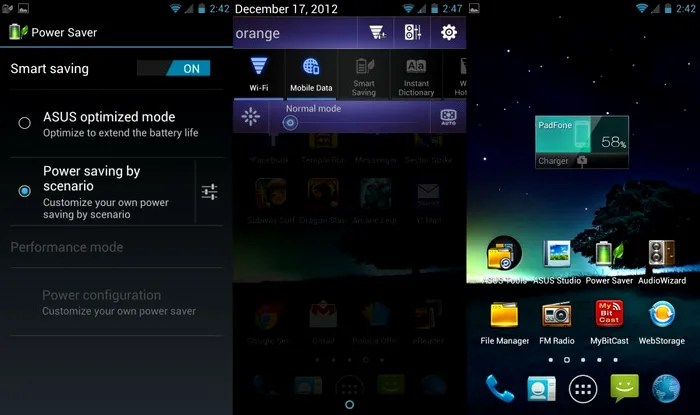
Task: Toggle the Smart saving ON switch
Action: point(174,68)
